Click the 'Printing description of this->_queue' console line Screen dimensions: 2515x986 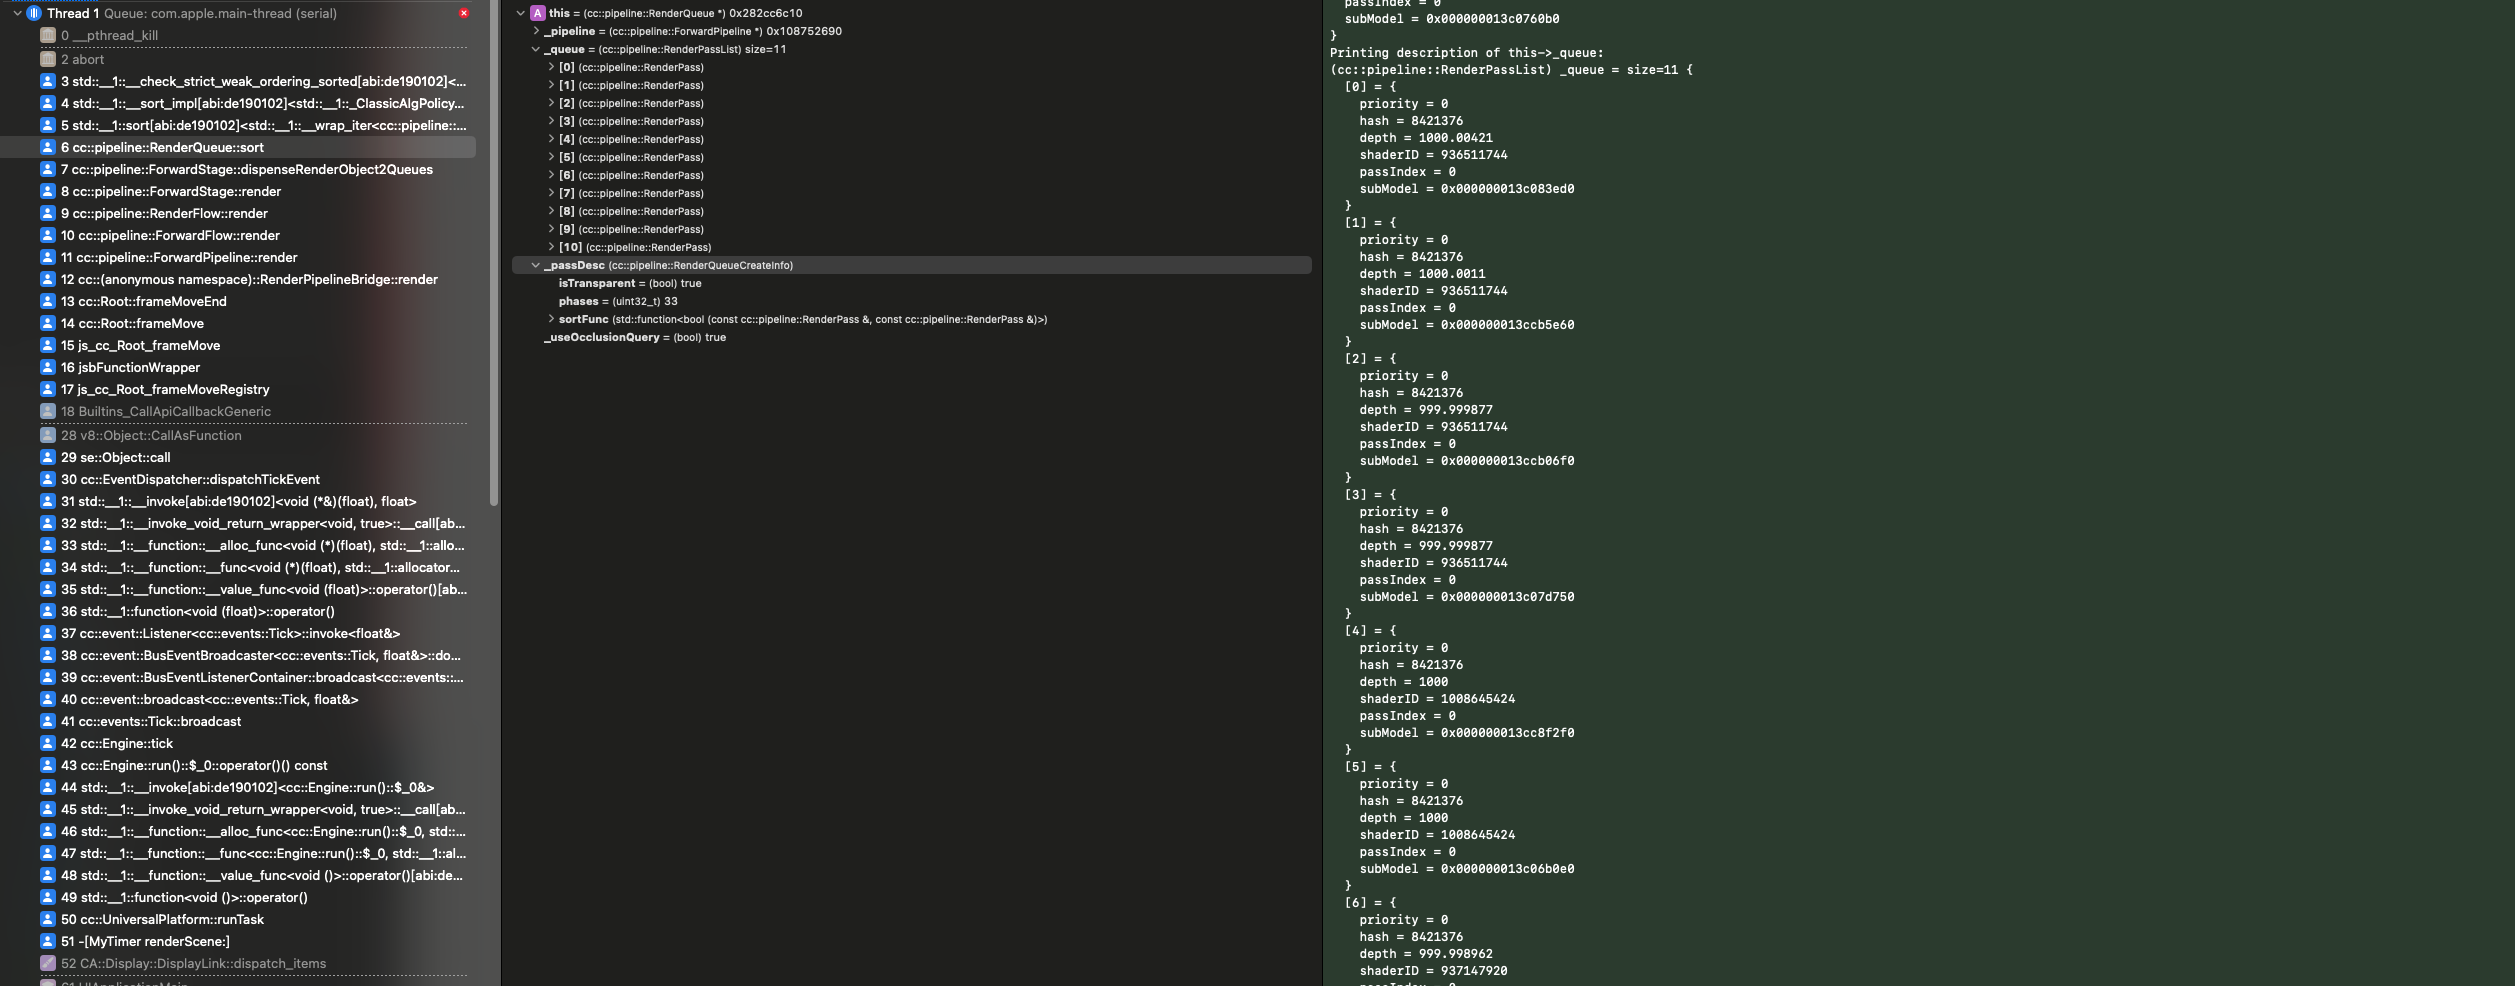click(1467, 53)
